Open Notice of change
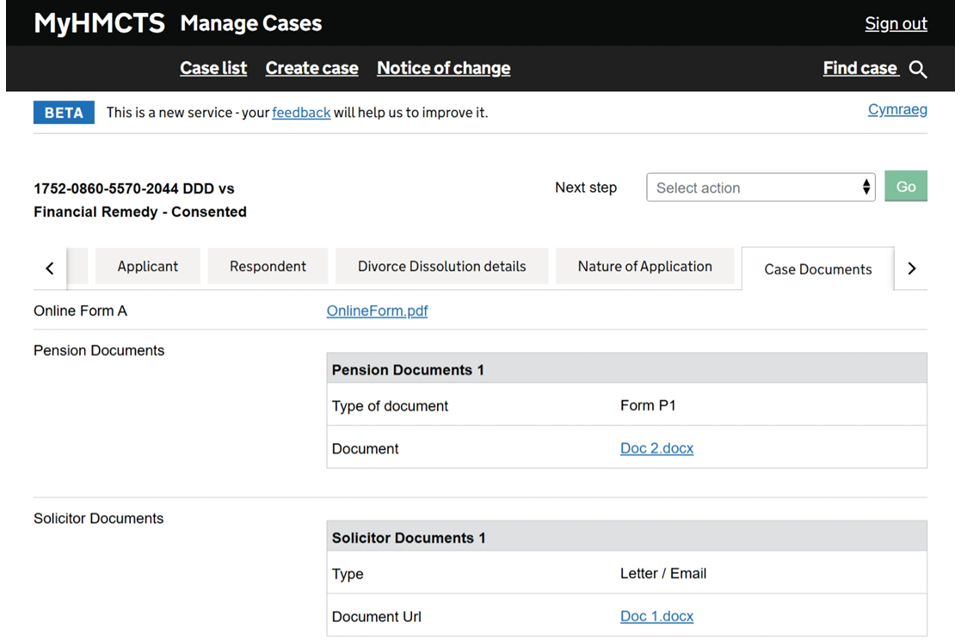This screenshot has width=960, height=640. click(443, 68)
